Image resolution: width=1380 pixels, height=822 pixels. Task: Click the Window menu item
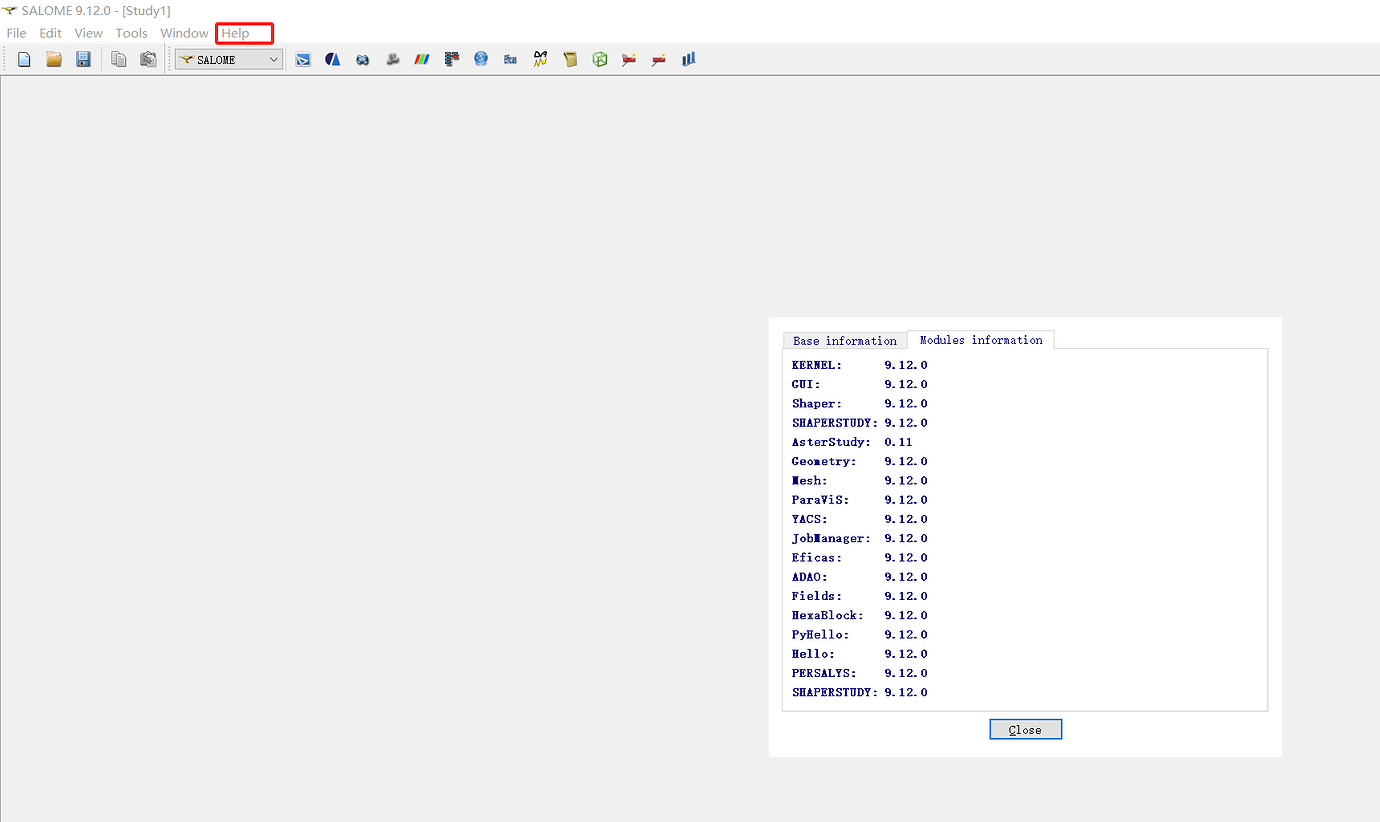pos(184,33)
